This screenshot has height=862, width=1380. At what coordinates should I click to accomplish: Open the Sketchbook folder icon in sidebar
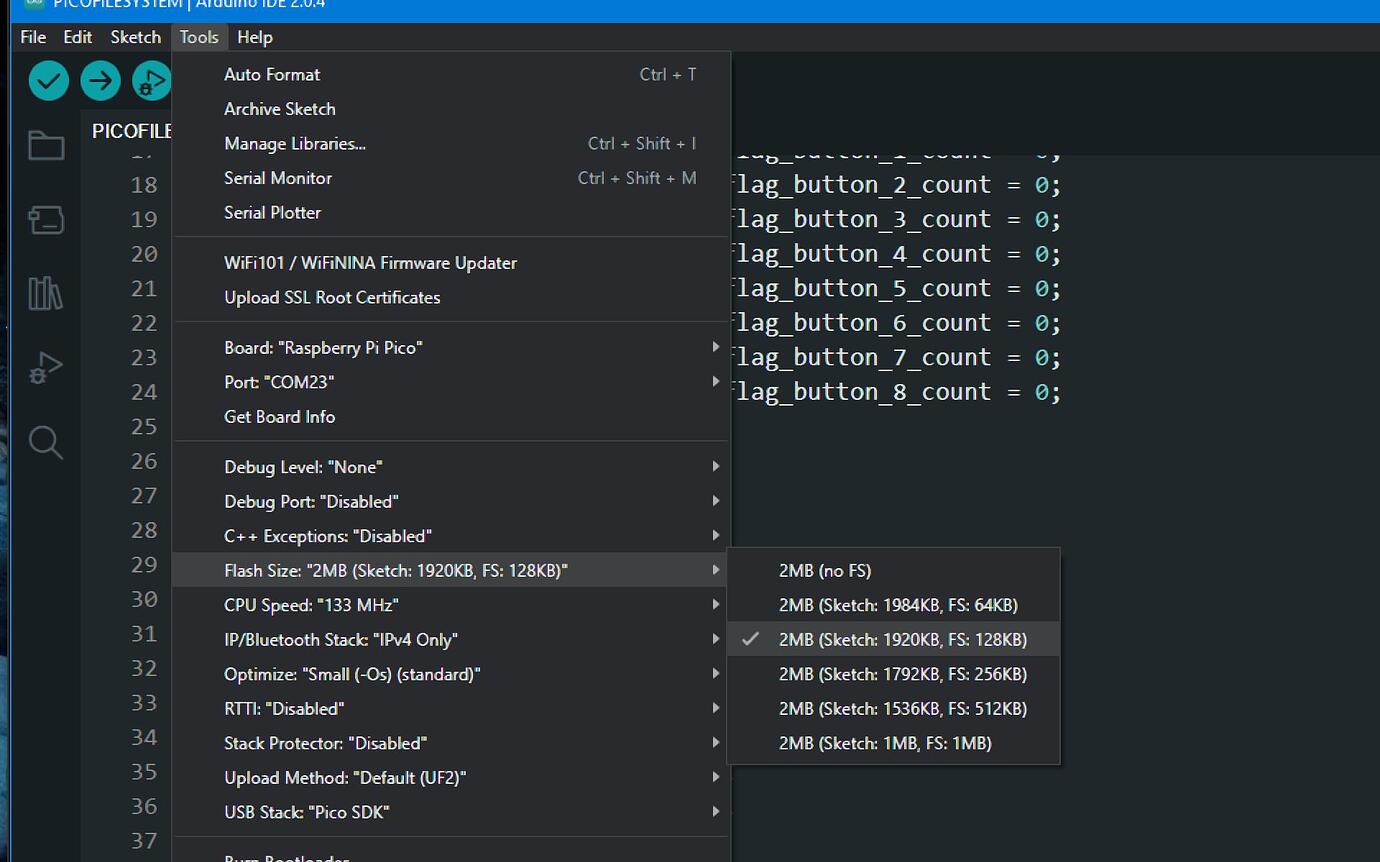tap(45, 144)
